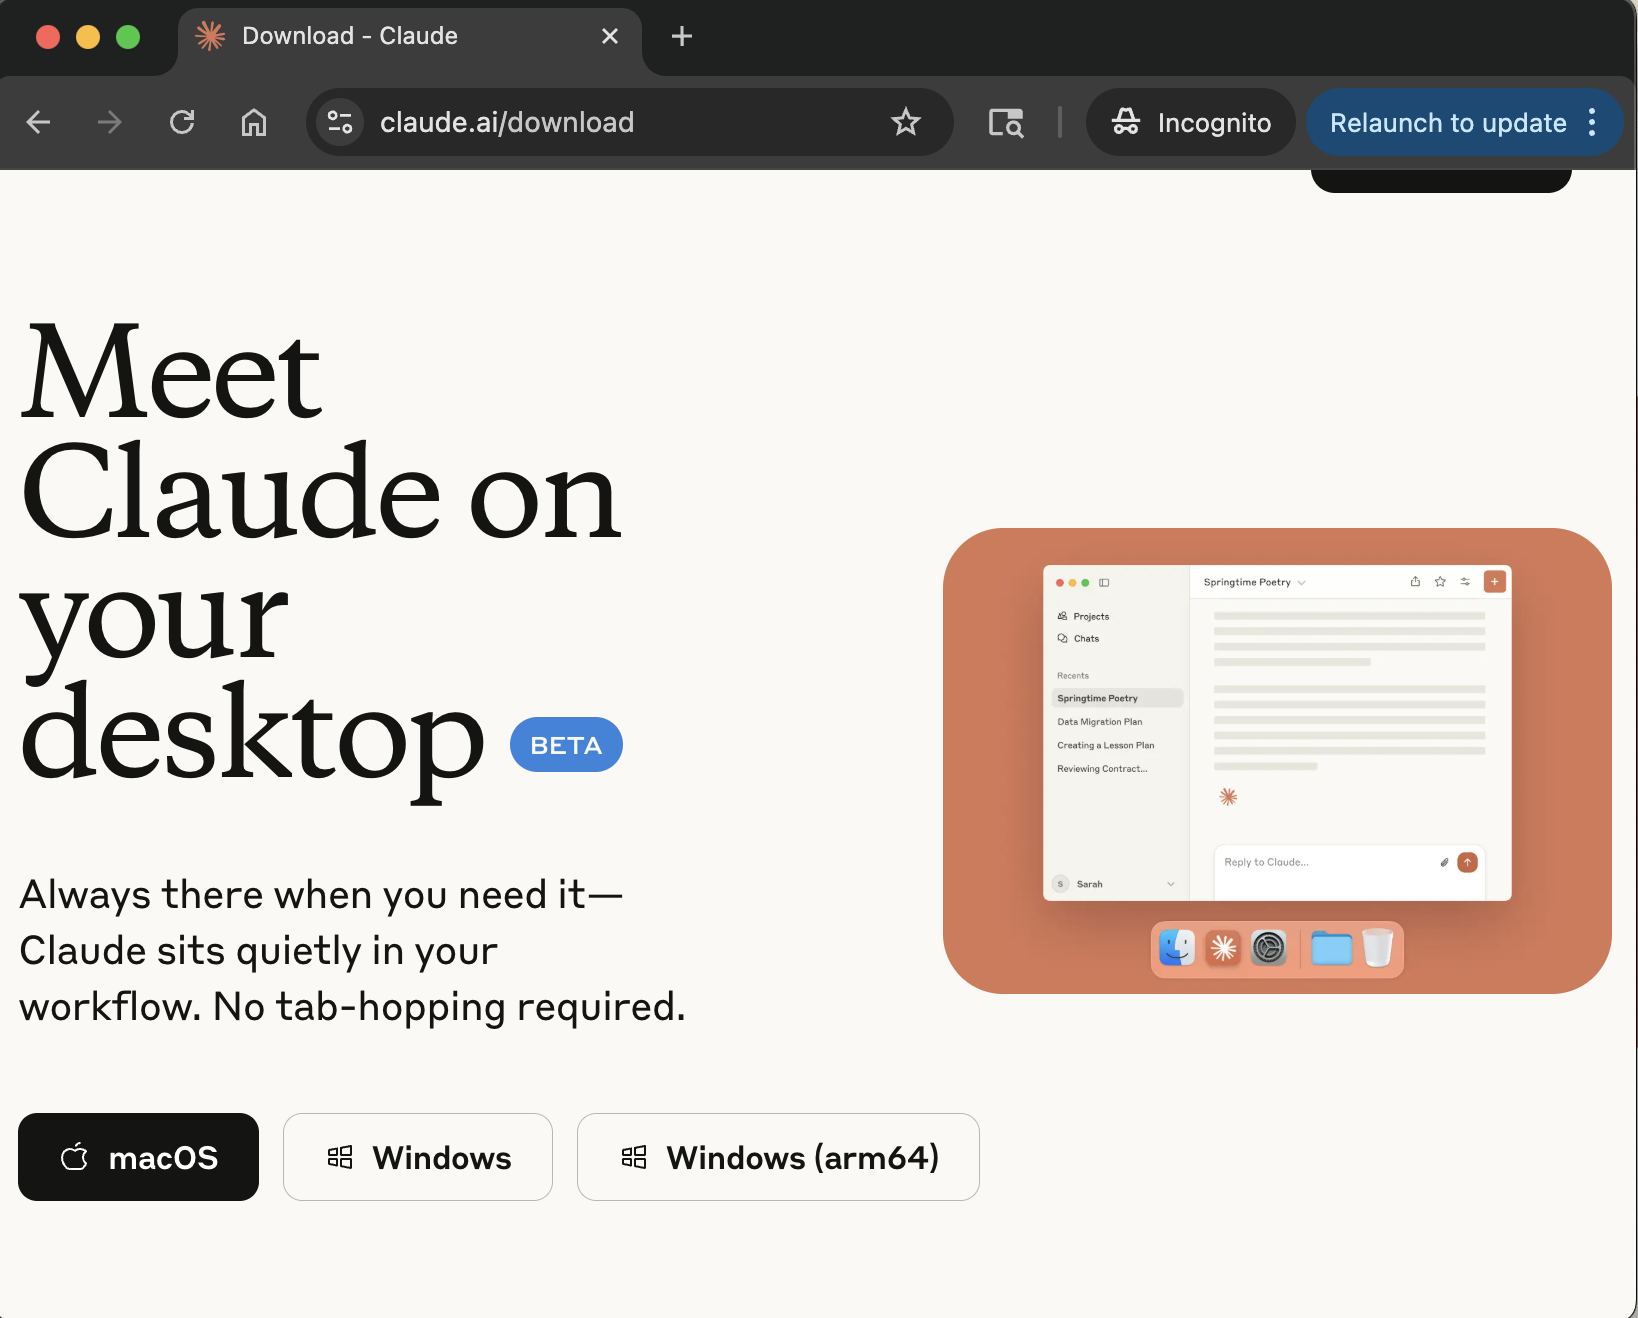Screen dimensions: 1638x1318
Task: Click the Claude icon in illustrated dock
Action: coord(1223,948)
